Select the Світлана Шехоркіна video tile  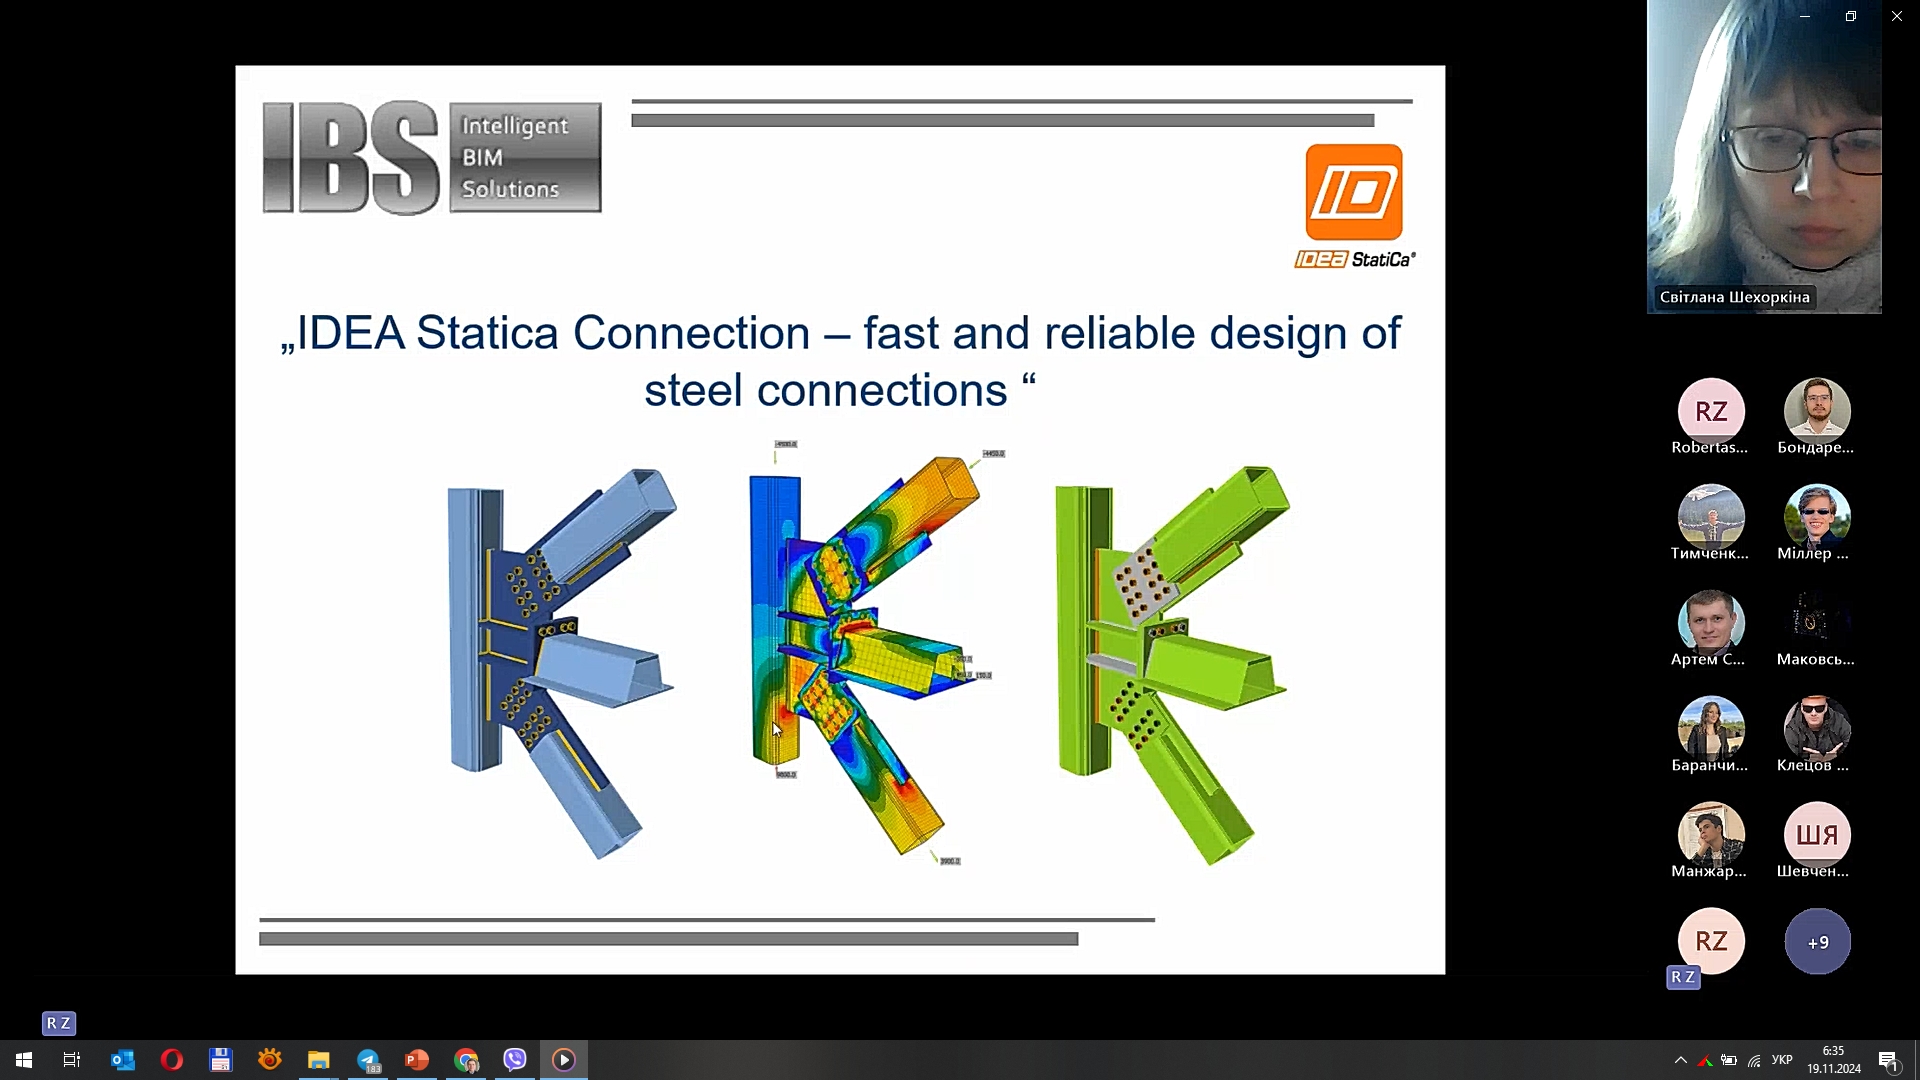pos(1764,157)
